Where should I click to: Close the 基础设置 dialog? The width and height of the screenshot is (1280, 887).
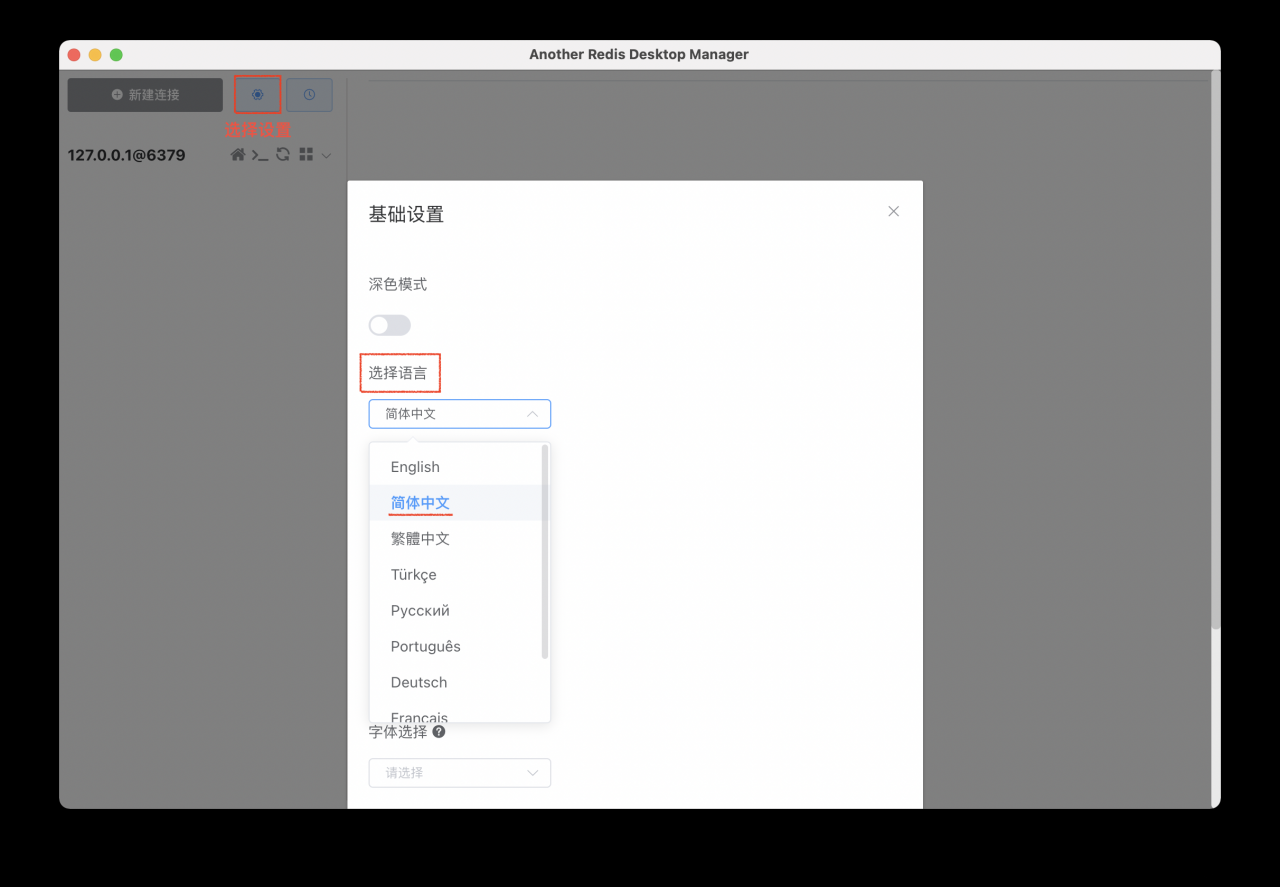(893, 211)
